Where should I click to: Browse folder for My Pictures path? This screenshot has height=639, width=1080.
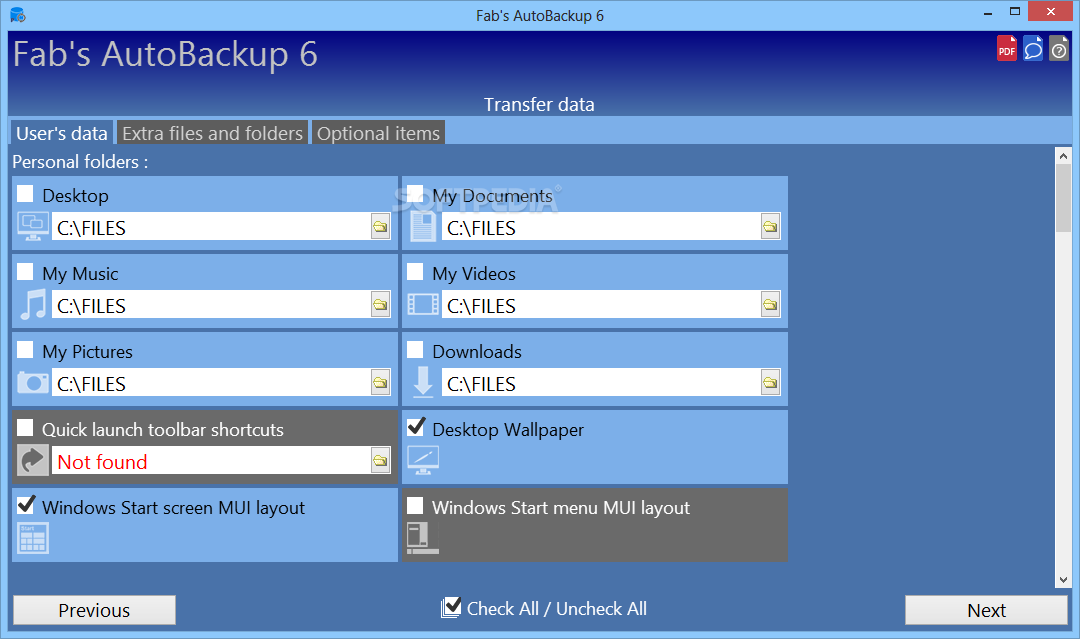pos(380,382)
